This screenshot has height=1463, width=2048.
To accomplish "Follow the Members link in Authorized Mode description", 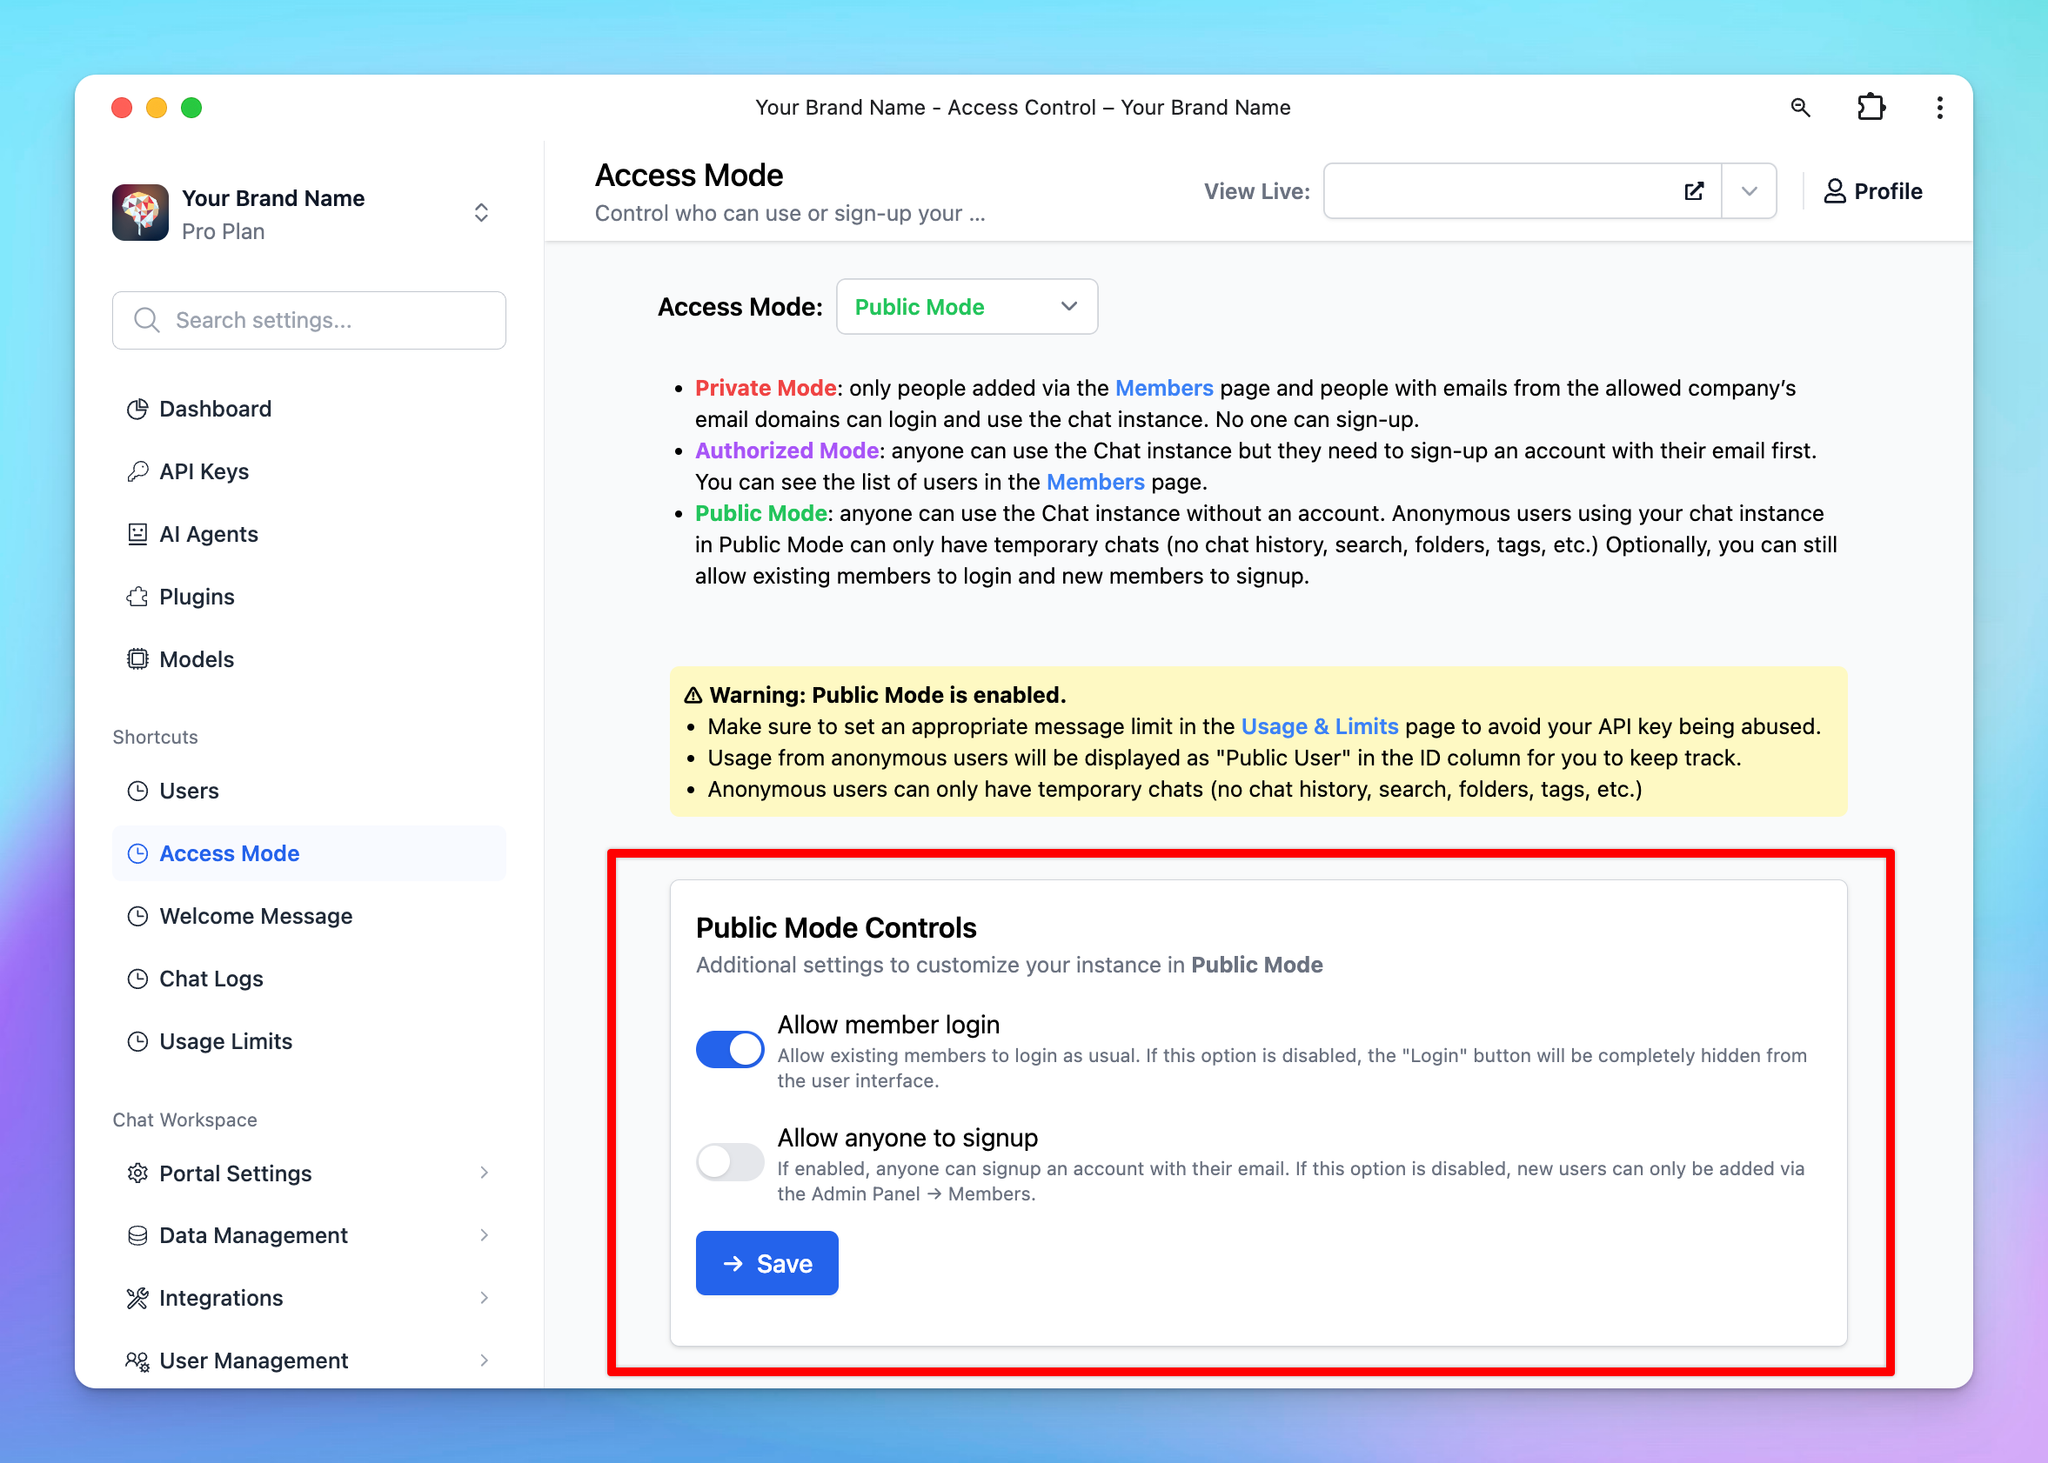I will pyautogui.click(x=1095, y=482).
